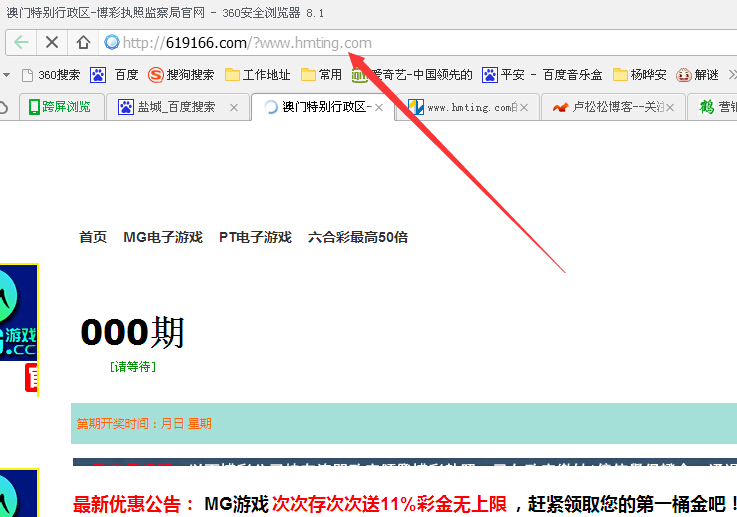Open the 平安 - 百度音乐盒 bookmark
This screenshot has width=737, height=517.
click(541, 75)
